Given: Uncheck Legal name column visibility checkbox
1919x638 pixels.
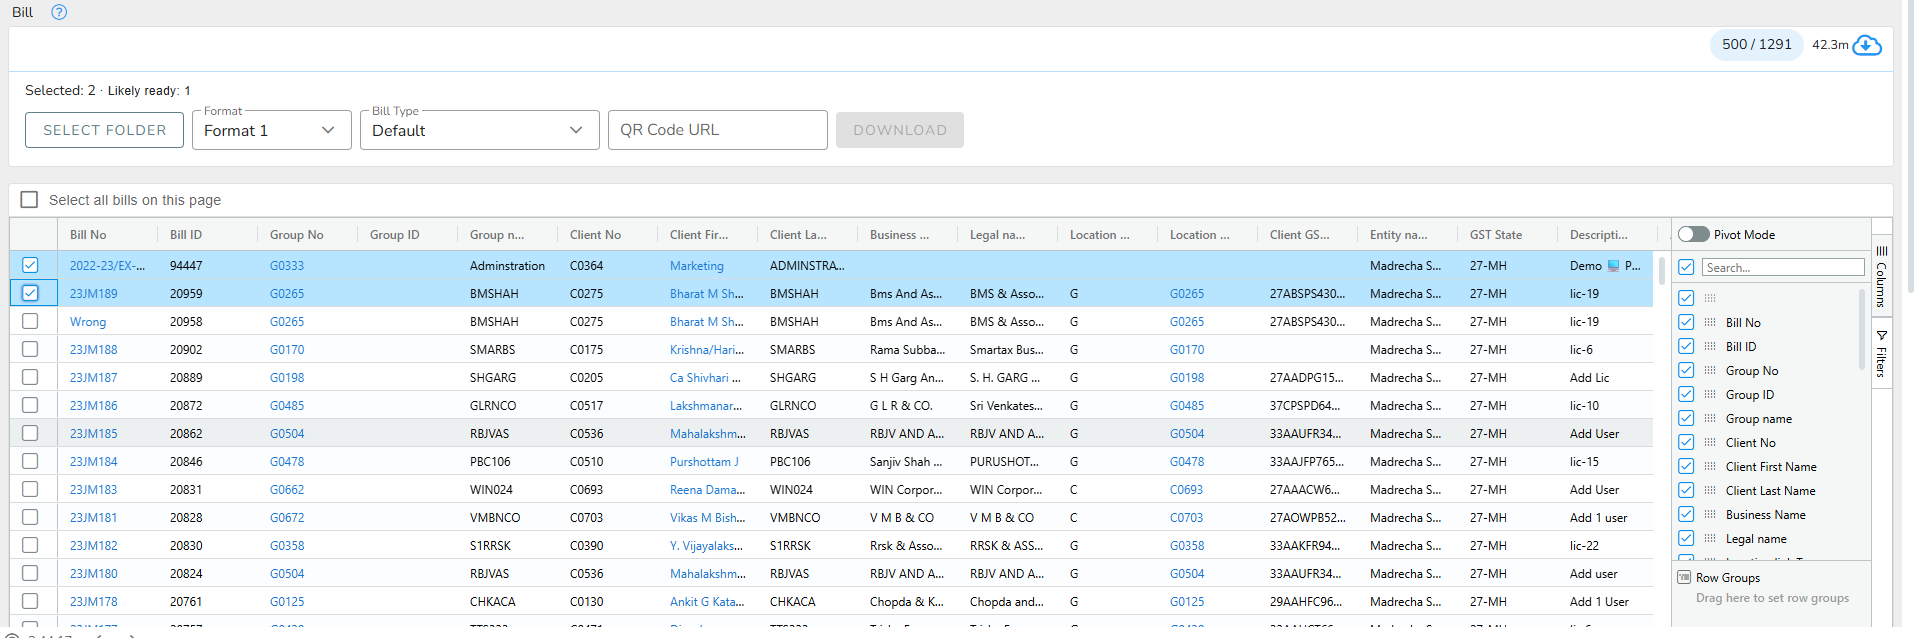Looking at the screenshot, I should tap(1686, 538).
